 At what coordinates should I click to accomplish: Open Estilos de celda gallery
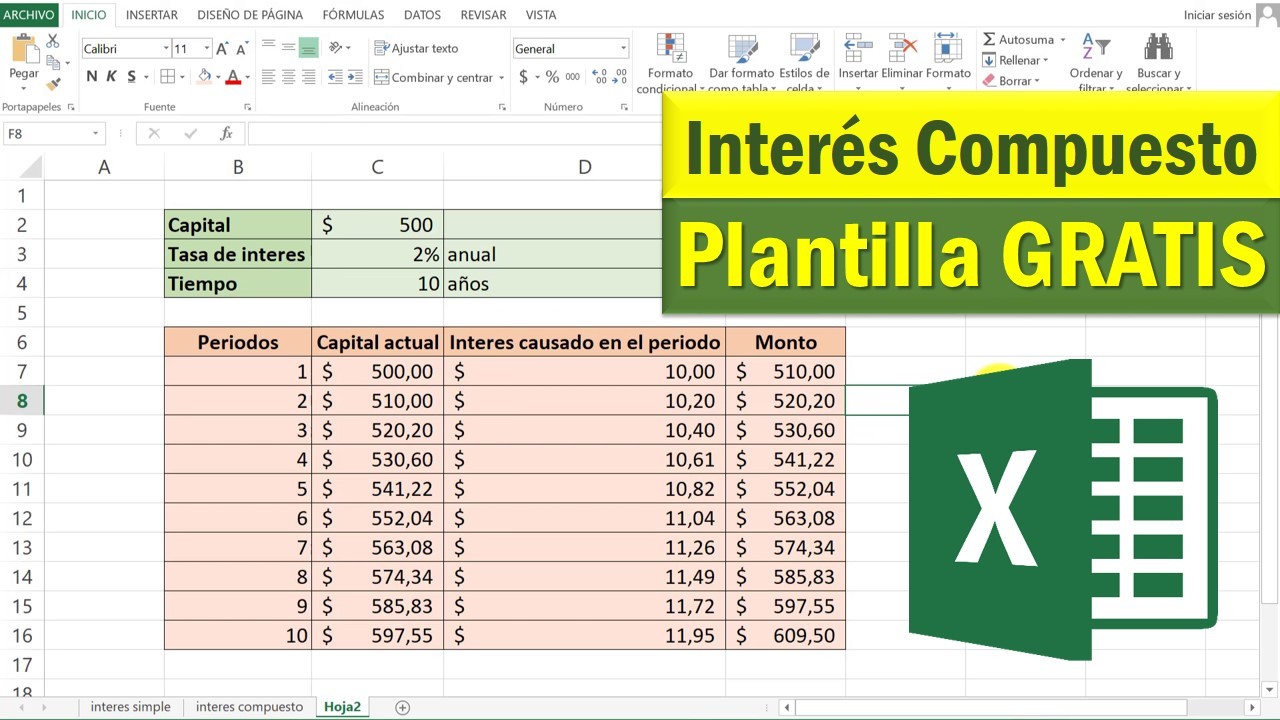804,62
